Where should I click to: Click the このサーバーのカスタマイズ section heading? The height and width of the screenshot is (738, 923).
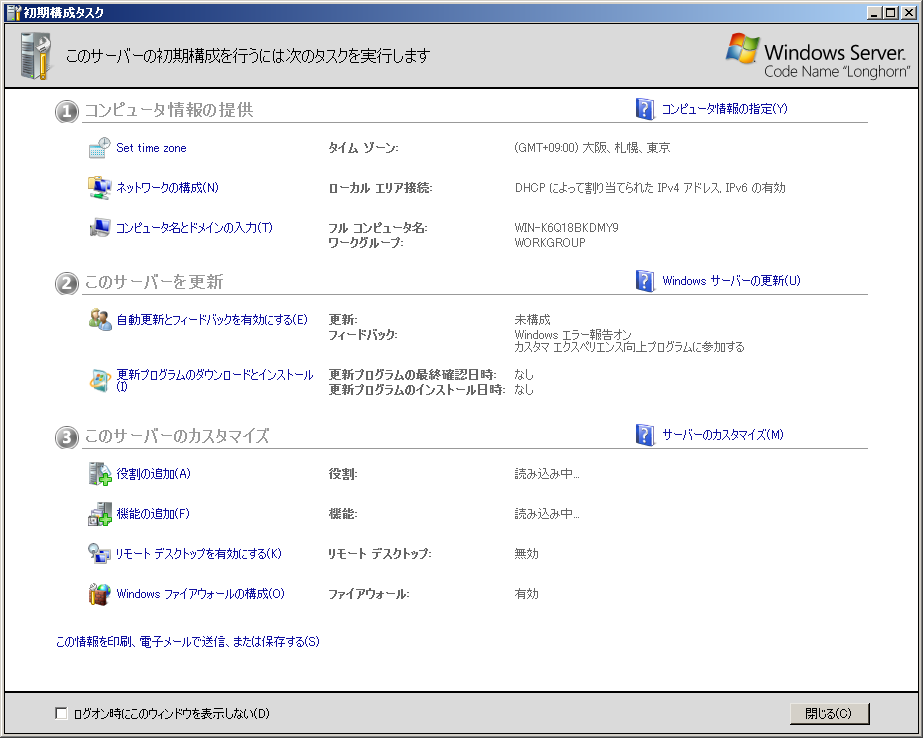(177, 436)
